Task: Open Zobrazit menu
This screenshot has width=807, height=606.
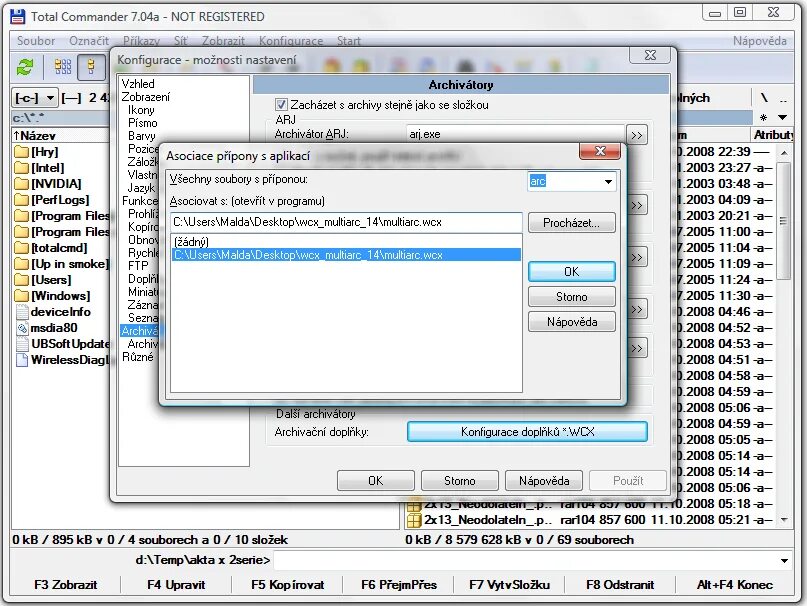Action: coord(223,41)
